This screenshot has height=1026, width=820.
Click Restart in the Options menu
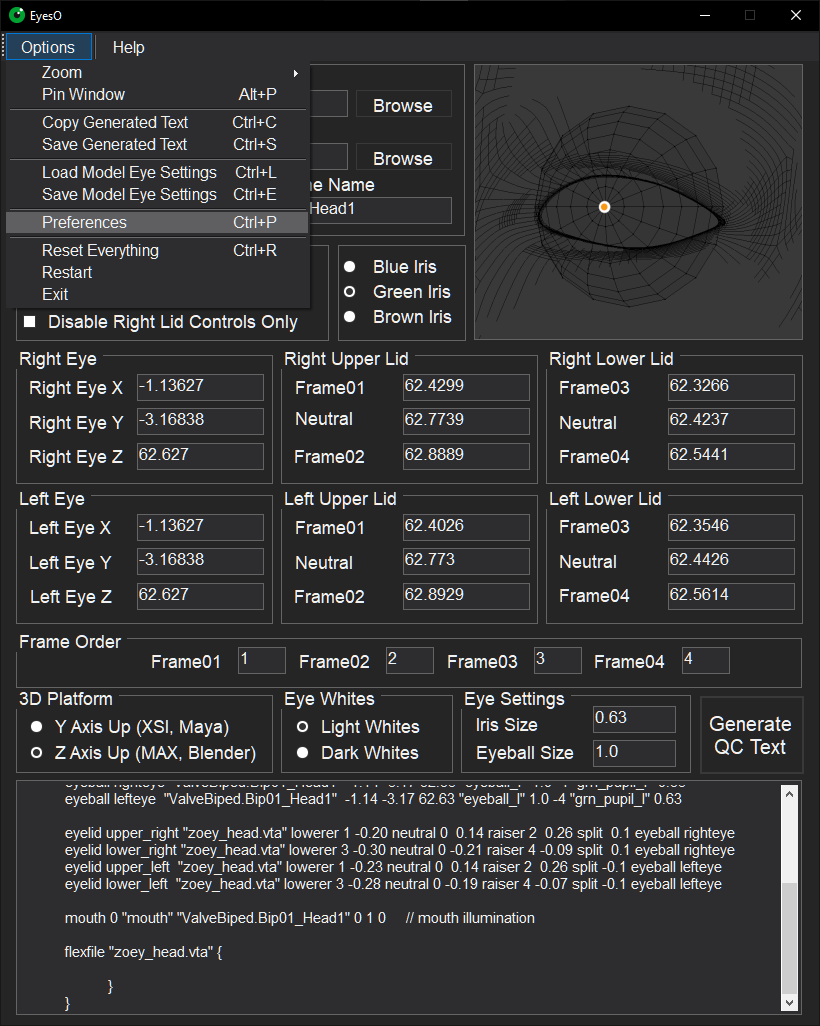[157, 272]
